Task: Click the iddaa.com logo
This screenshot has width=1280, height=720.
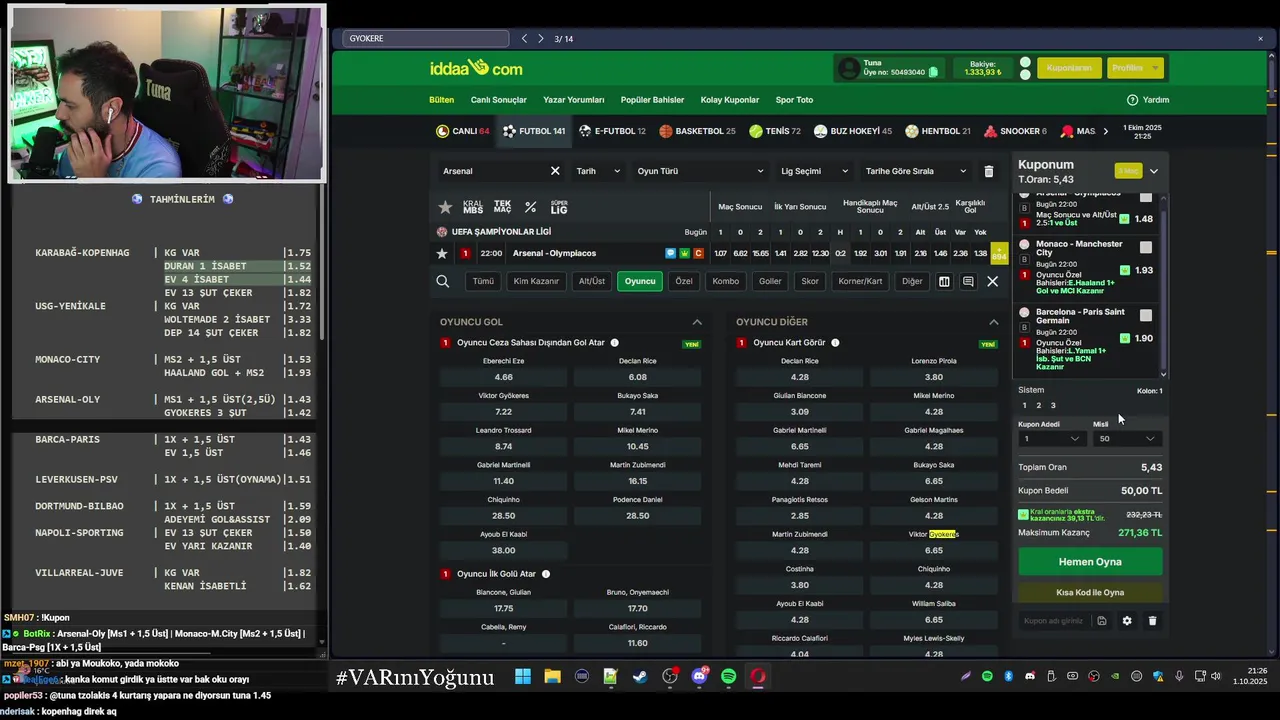Action: (476, 68)
